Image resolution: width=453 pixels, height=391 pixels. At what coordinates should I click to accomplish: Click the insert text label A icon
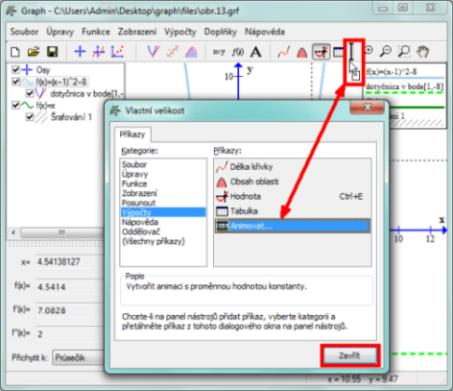pos(256,52)
